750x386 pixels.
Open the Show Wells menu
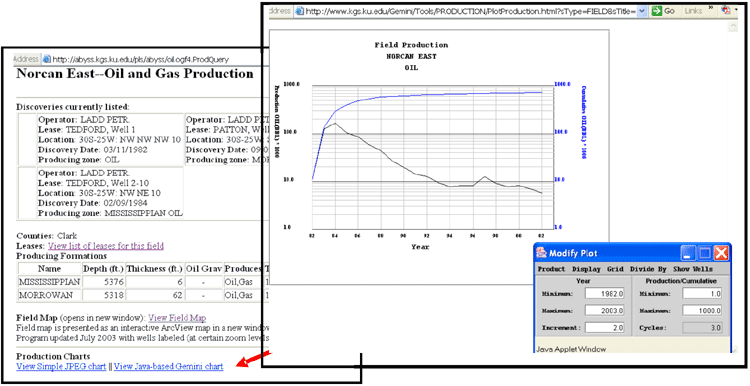coord(693,269)
